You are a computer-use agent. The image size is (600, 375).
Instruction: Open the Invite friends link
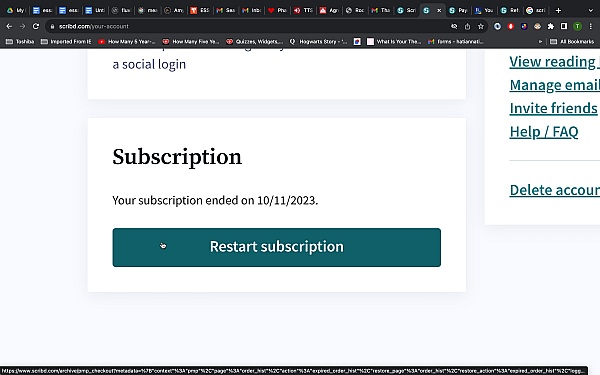[553, 108]
